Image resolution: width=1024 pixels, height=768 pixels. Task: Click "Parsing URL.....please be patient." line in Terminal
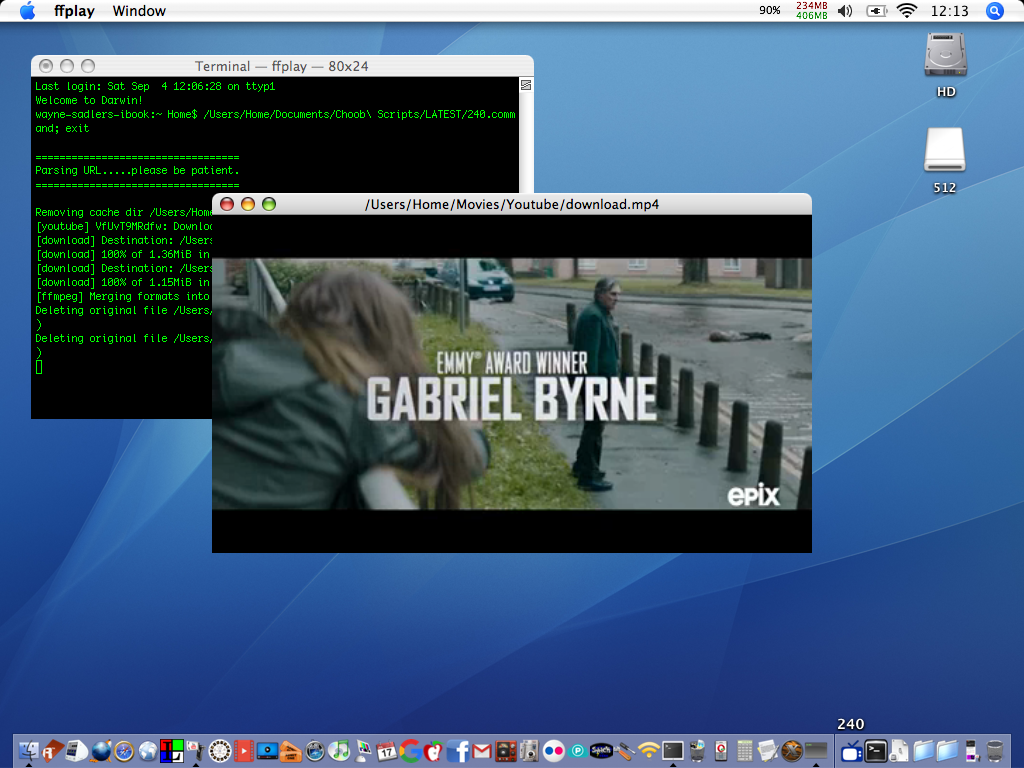coord(137,170)
